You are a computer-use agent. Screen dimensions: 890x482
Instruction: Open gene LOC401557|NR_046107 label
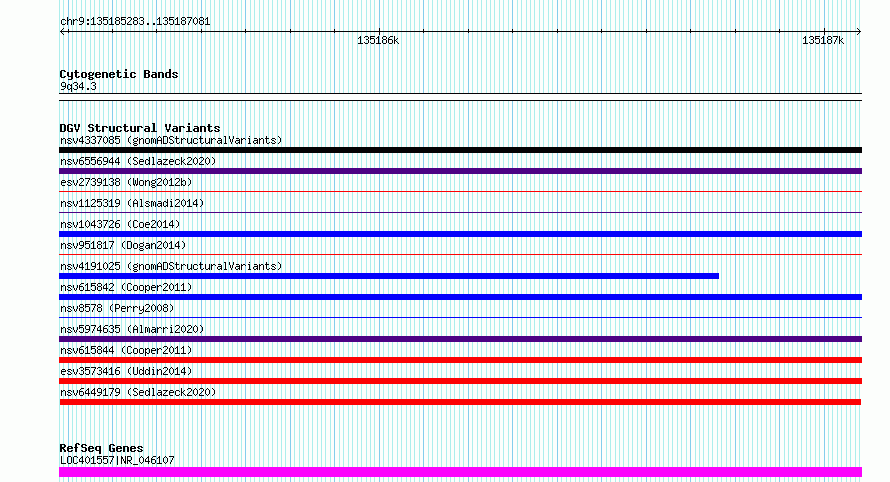pos(117,460)
